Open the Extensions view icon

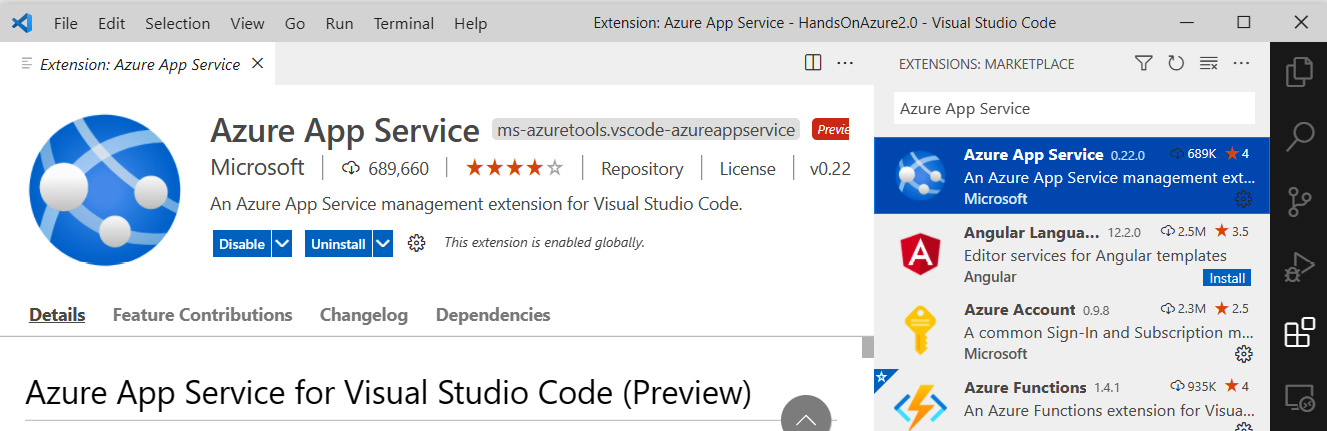1298,332
